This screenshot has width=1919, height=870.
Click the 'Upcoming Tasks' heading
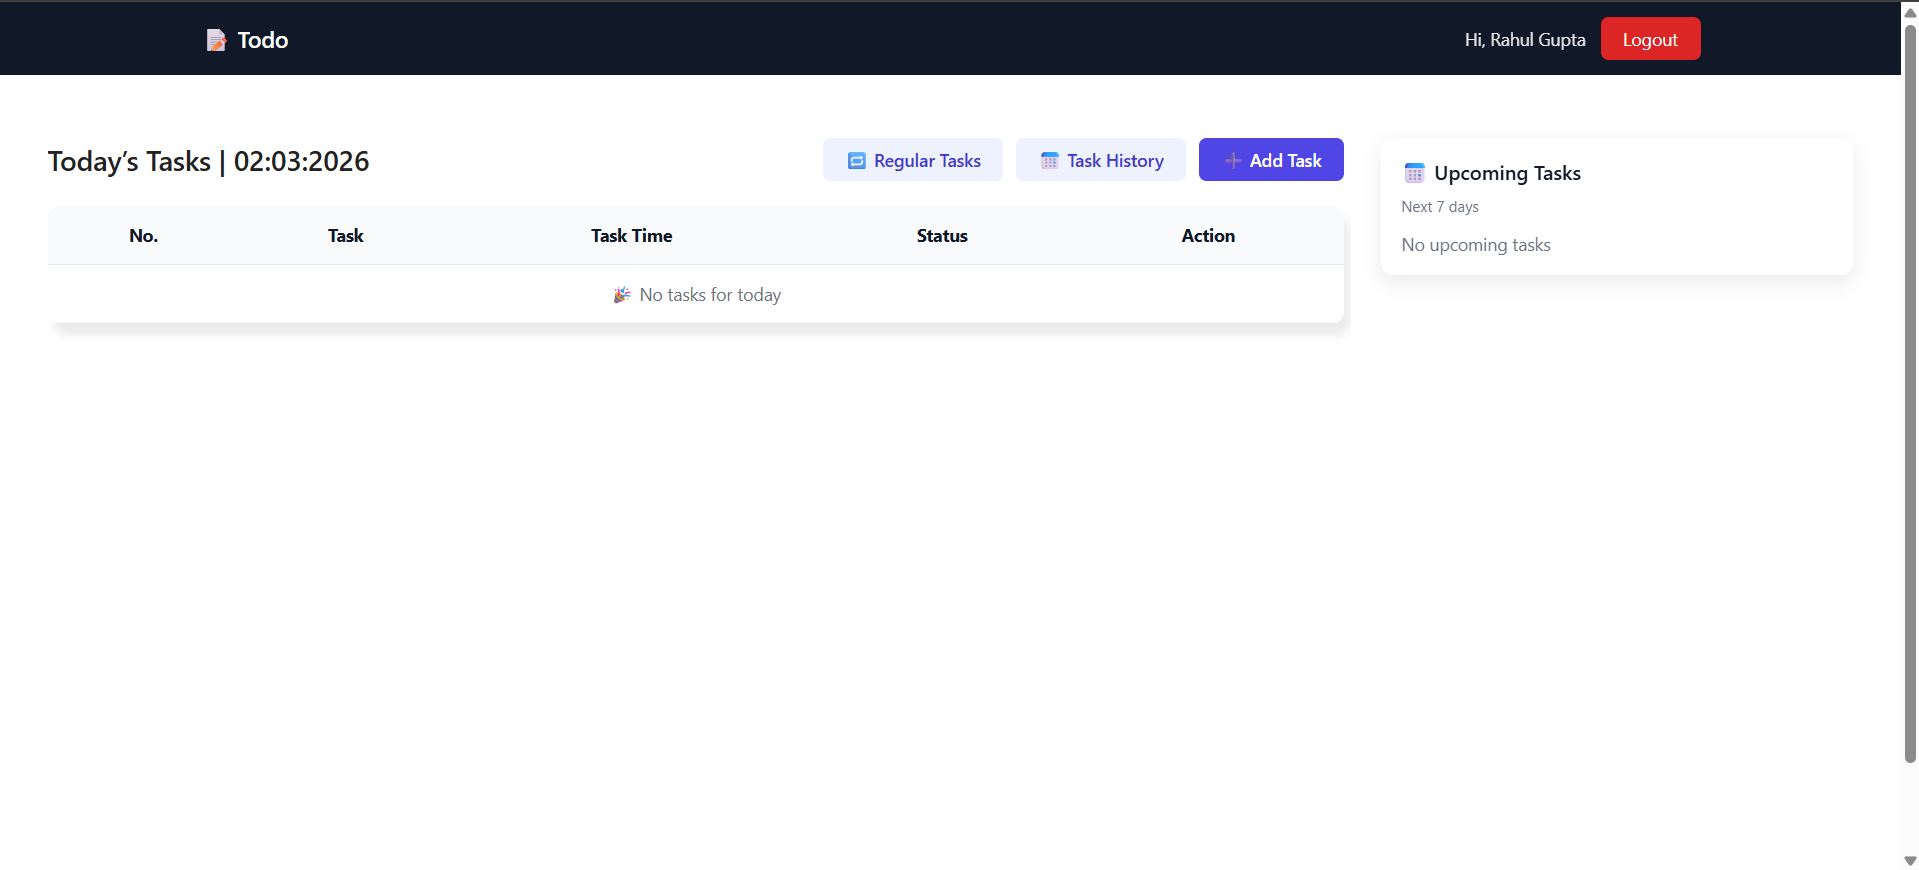(x=1507, y=173)
